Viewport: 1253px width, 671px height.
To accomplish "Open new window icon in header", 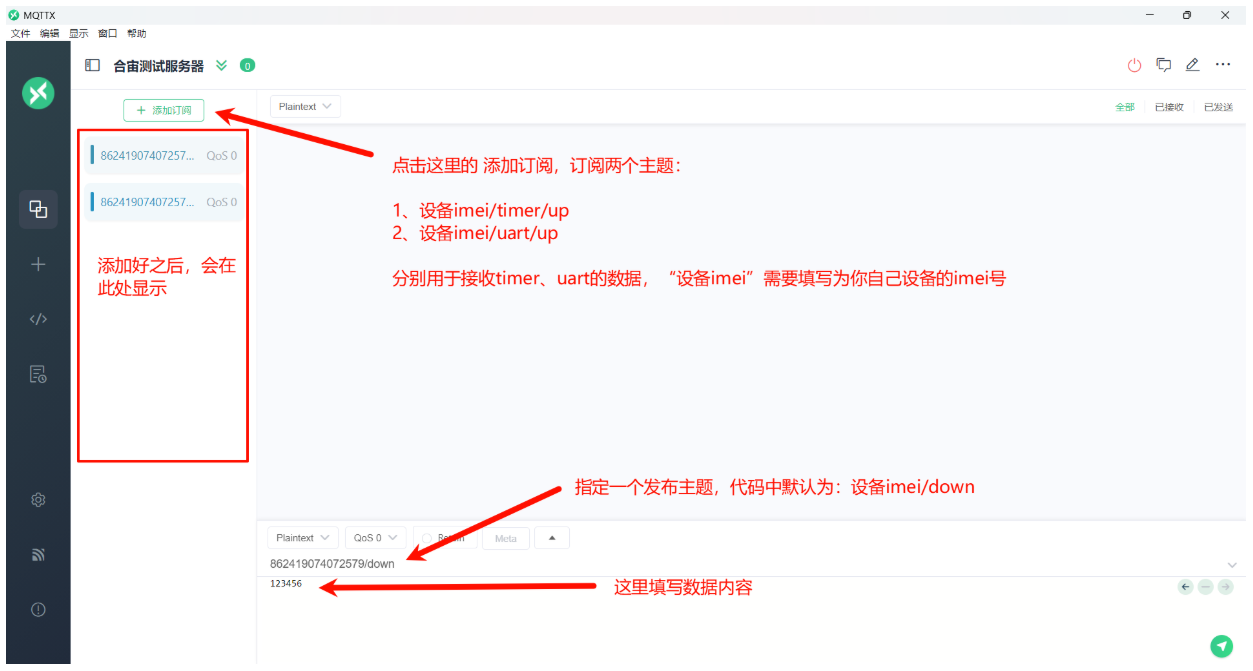I will [1164, 65].
